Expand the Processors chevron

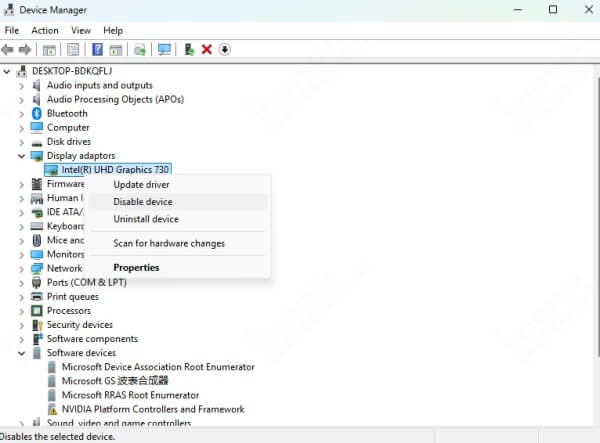(x=21, y=311)
